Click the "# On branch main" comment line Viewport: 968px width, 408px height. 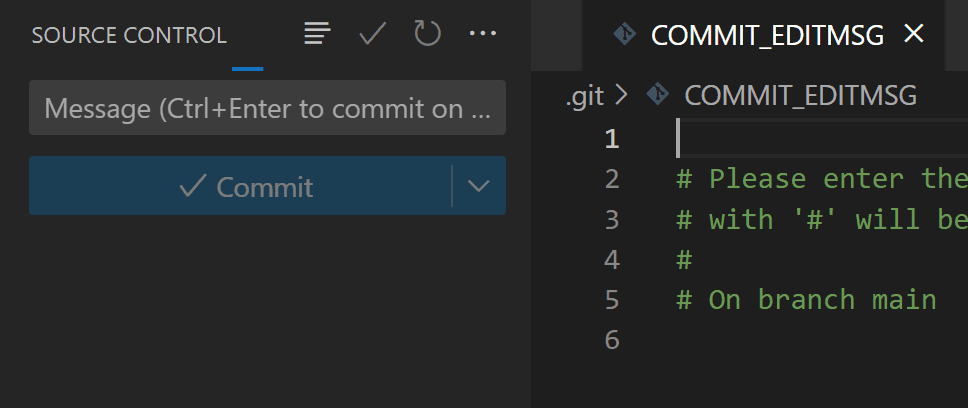(806, 300)
